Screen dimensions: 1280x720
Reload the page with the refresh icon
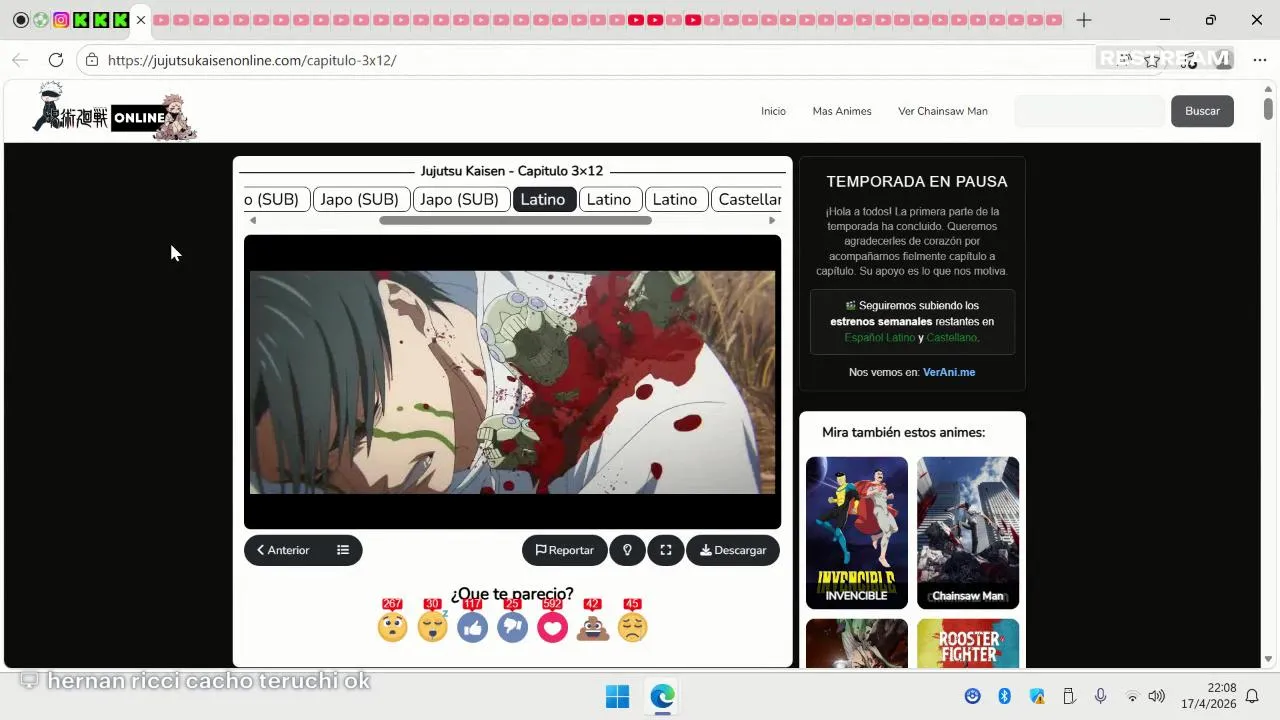click(x=56, y=60)
